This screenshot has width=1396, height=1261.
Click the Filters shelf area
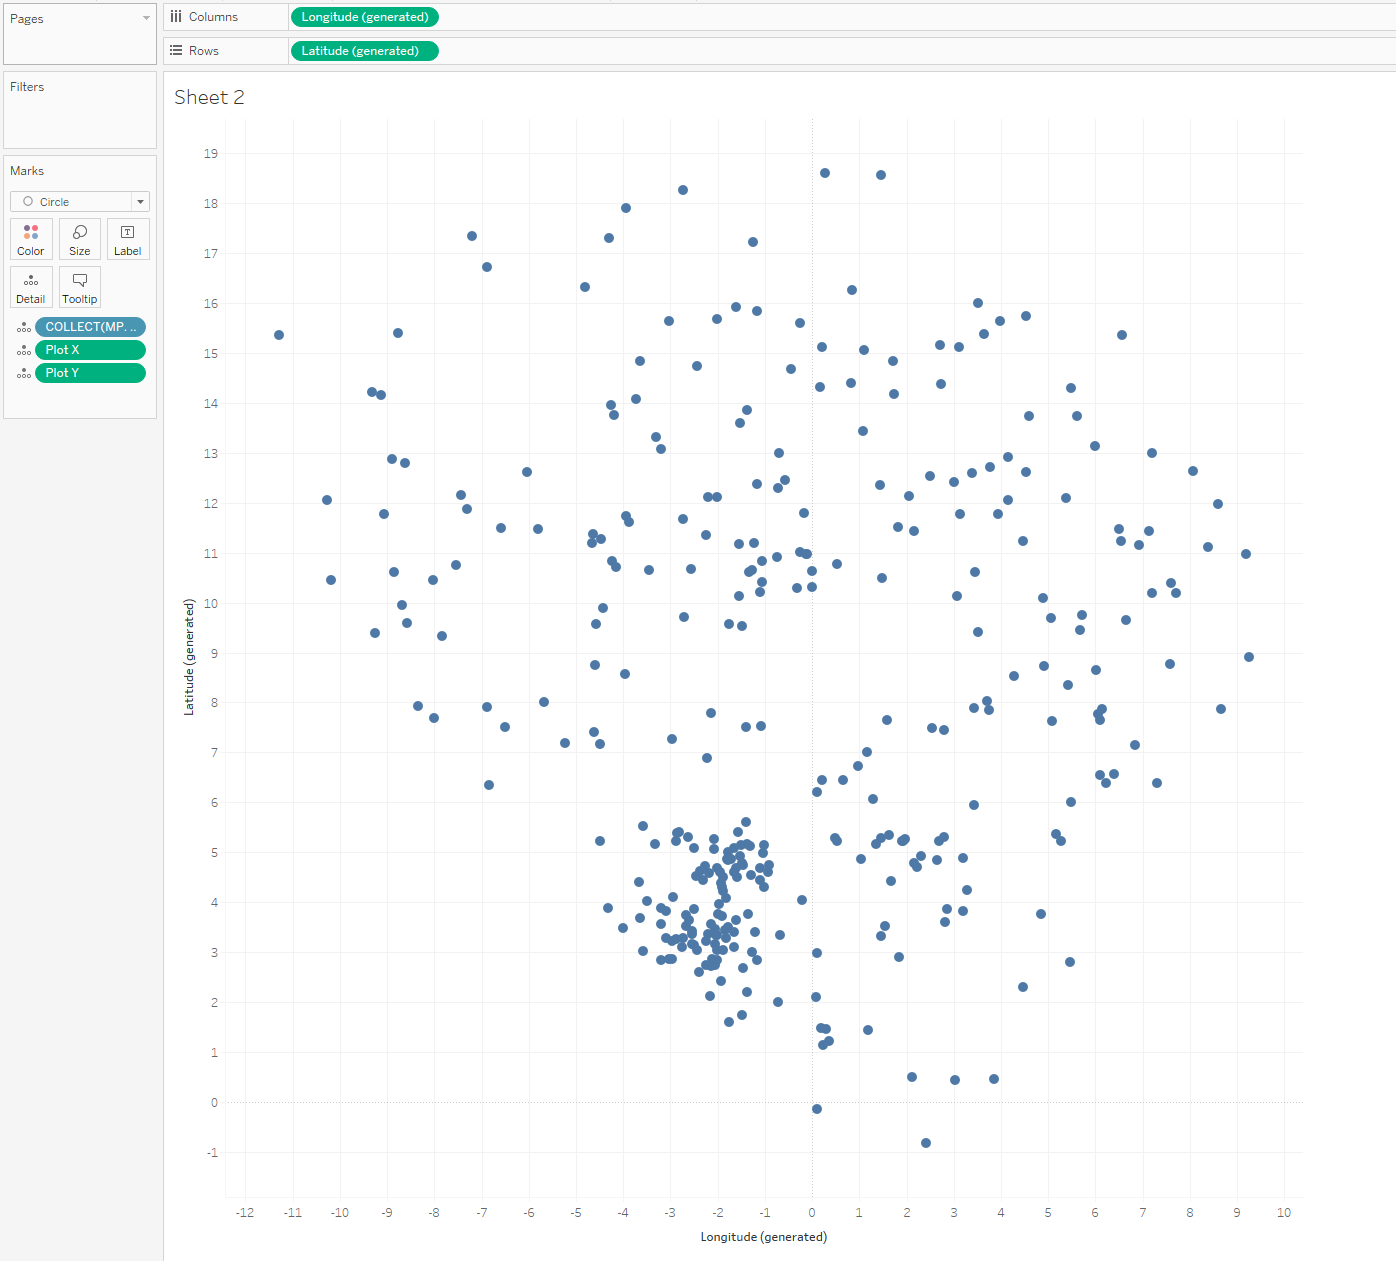click(80, 115)
